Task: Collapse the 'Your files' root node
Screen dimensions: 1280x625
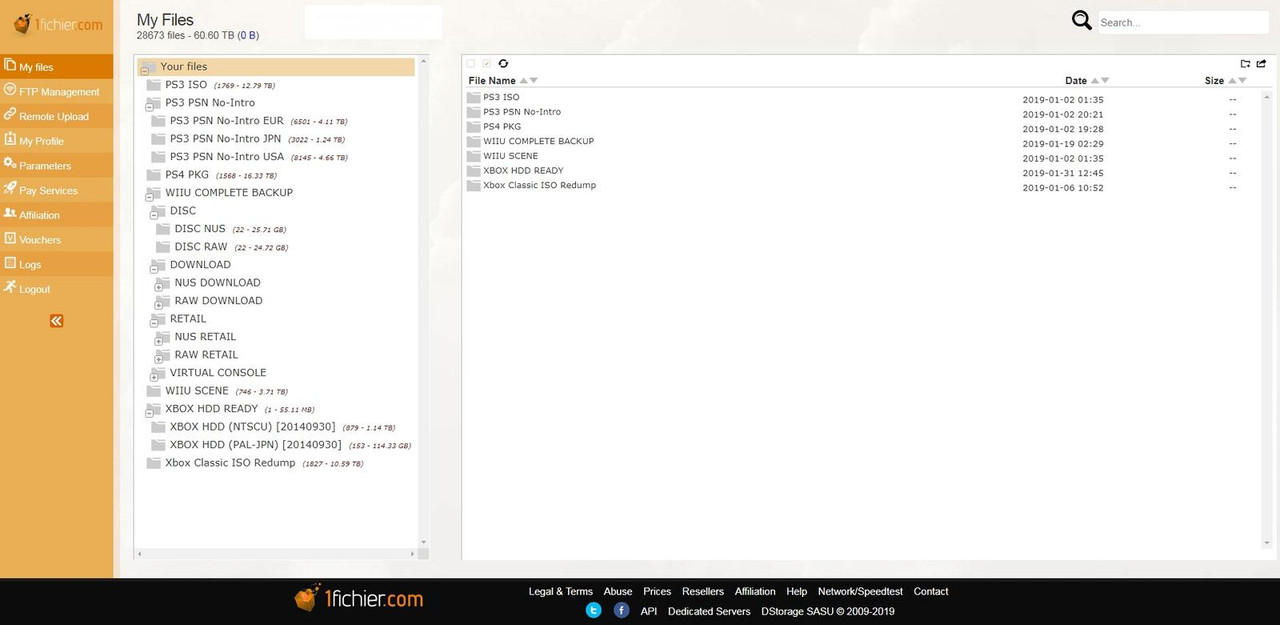Action: click(145, 71)
